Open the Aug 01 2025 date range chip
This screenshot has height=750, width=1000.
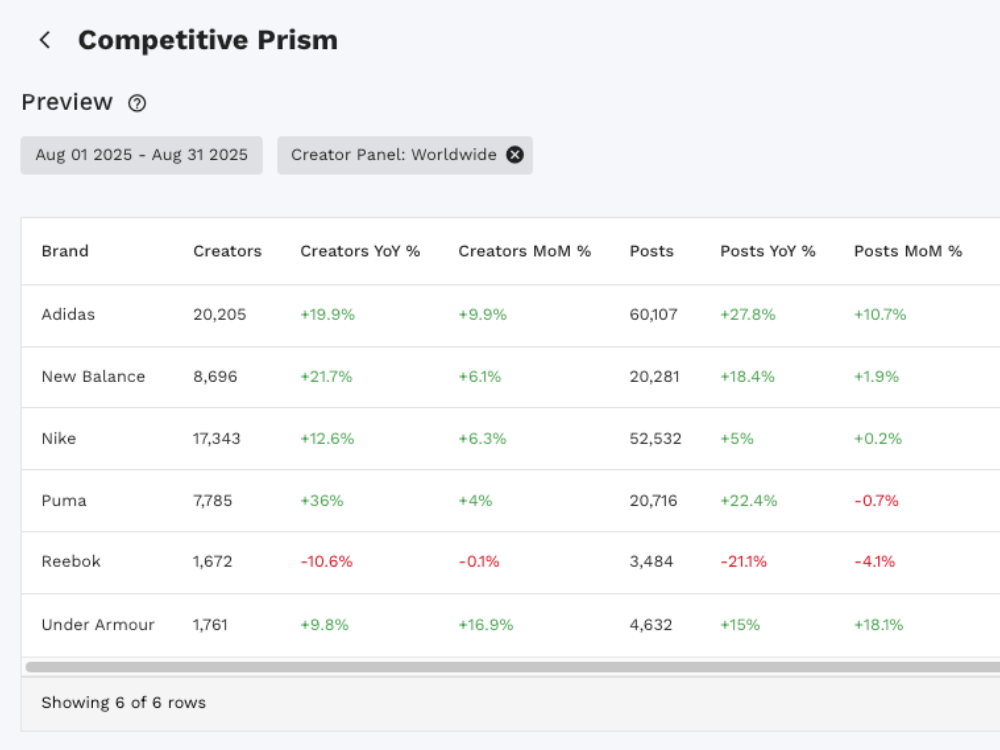(x=141, y=155)
